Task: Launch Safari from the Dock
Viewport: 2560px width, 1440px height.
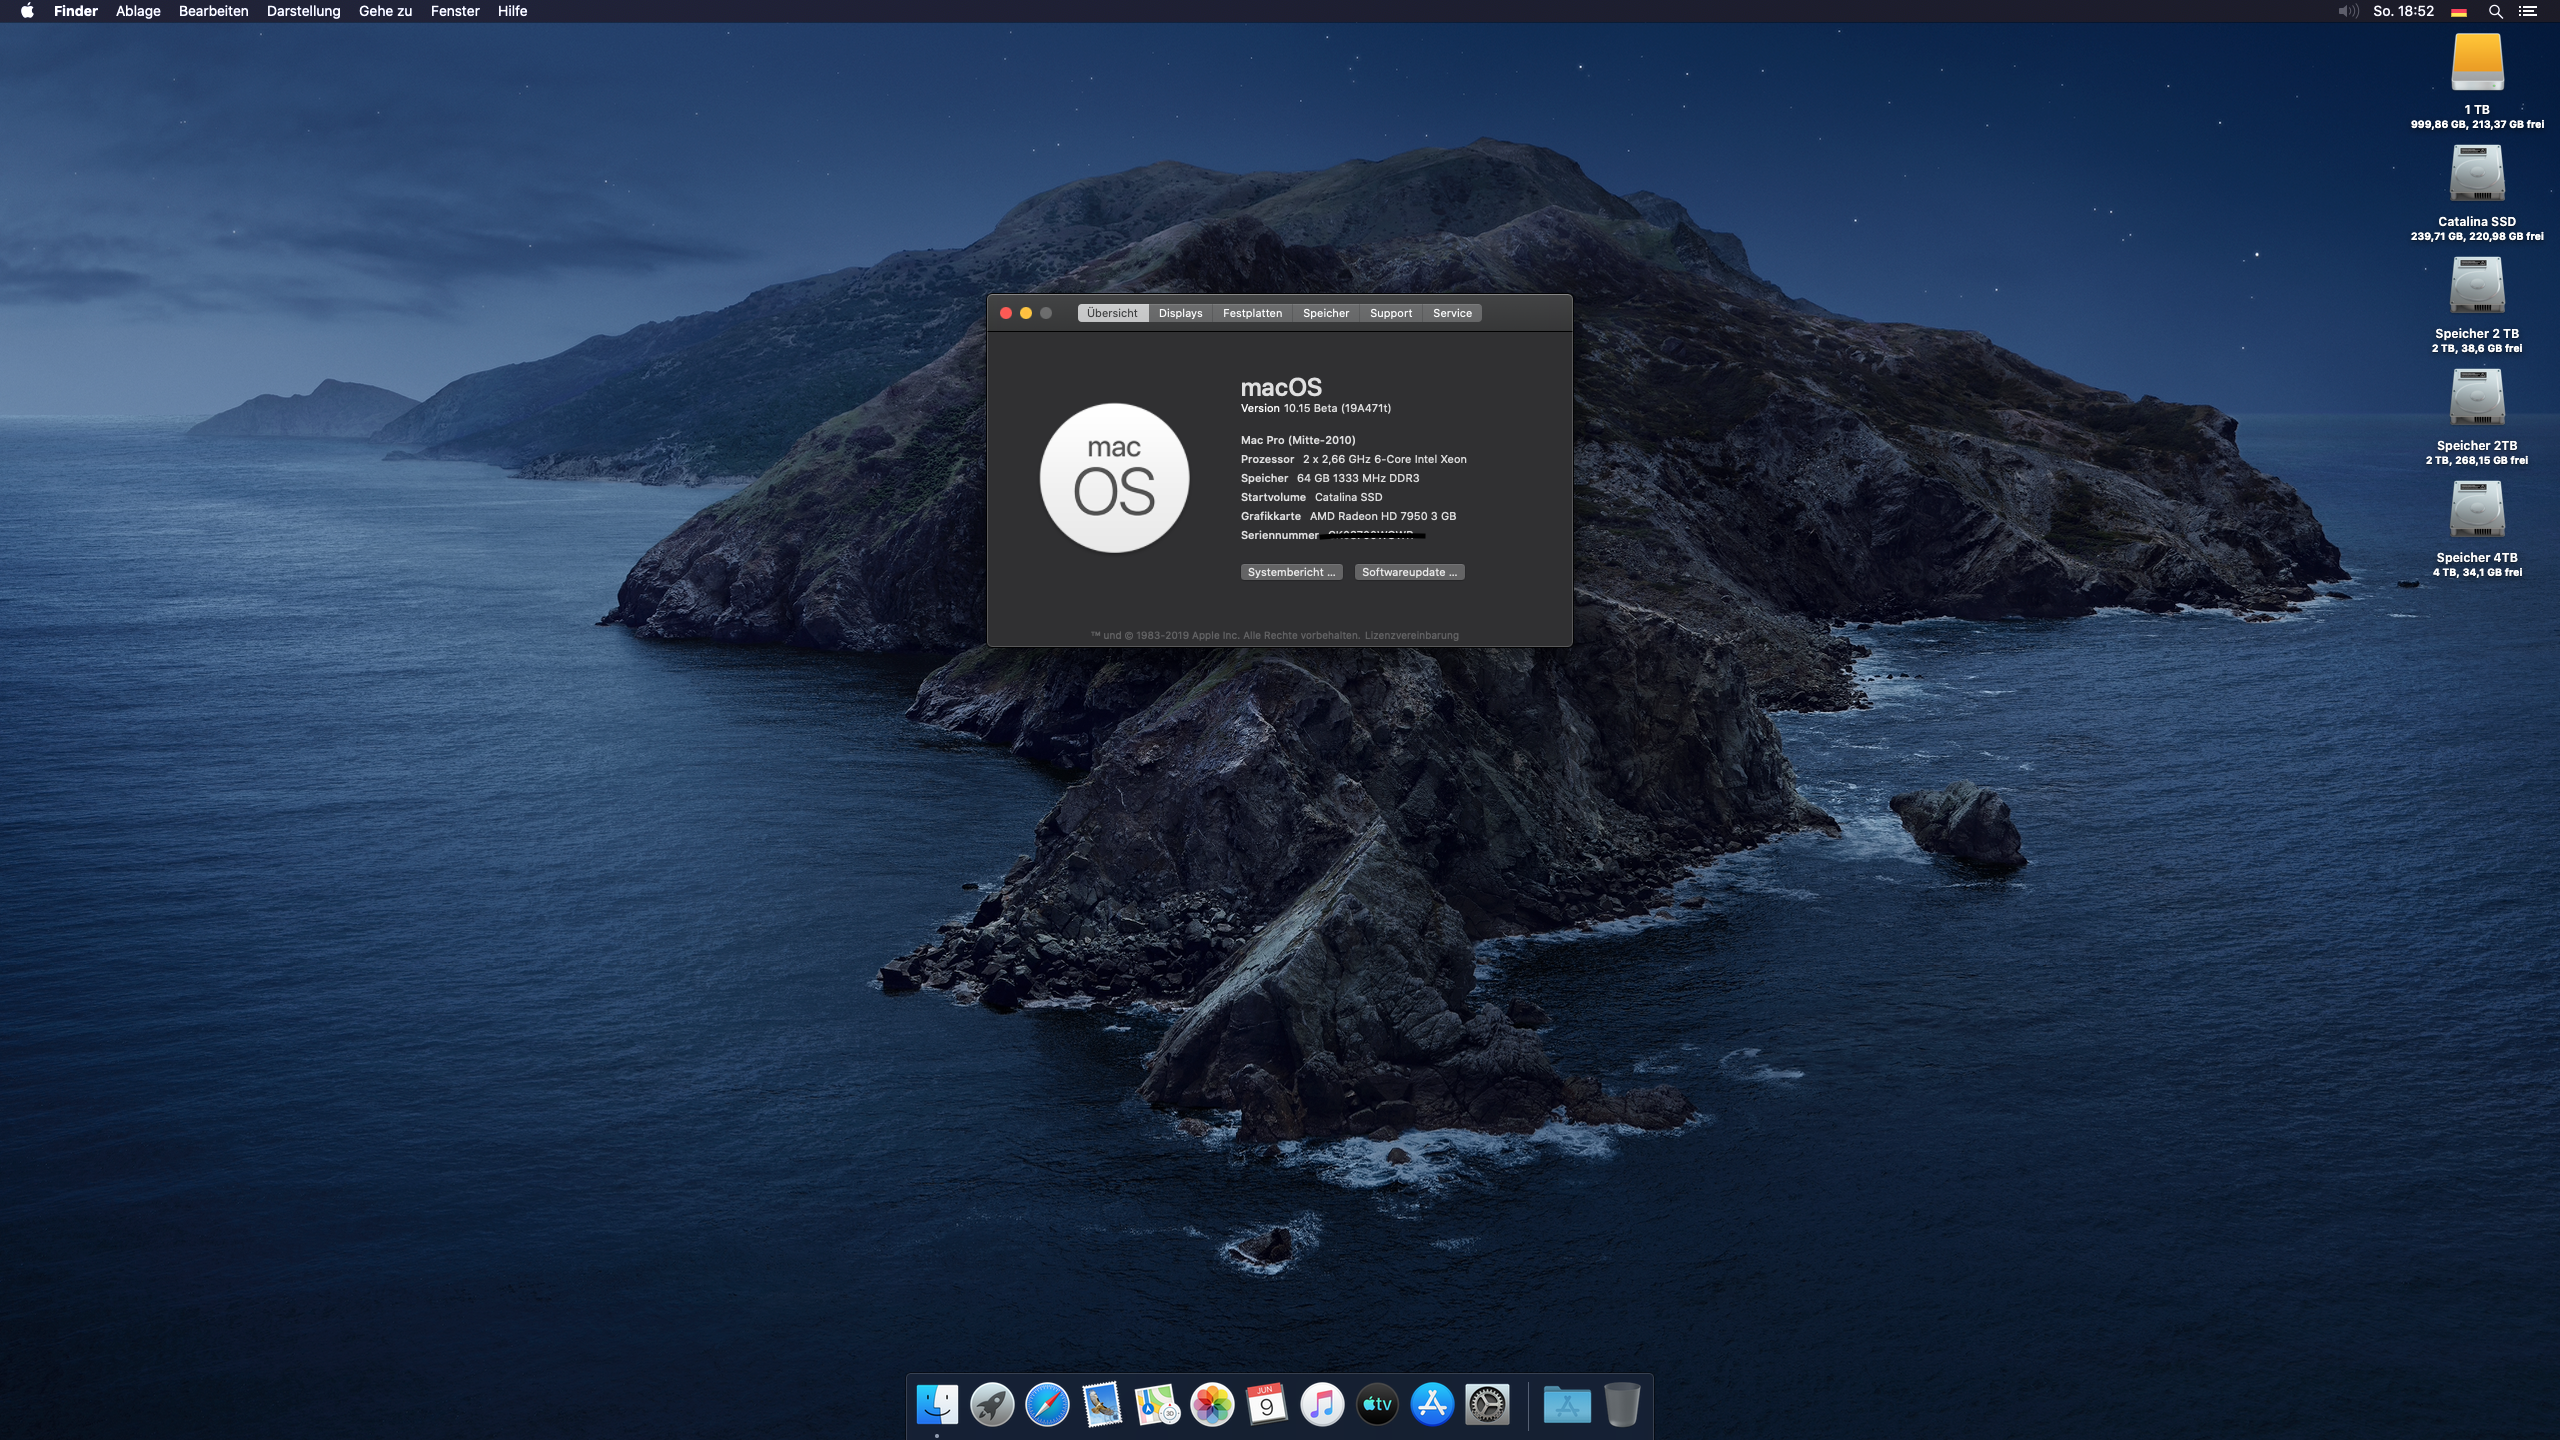Action: coord(1047,1405)
